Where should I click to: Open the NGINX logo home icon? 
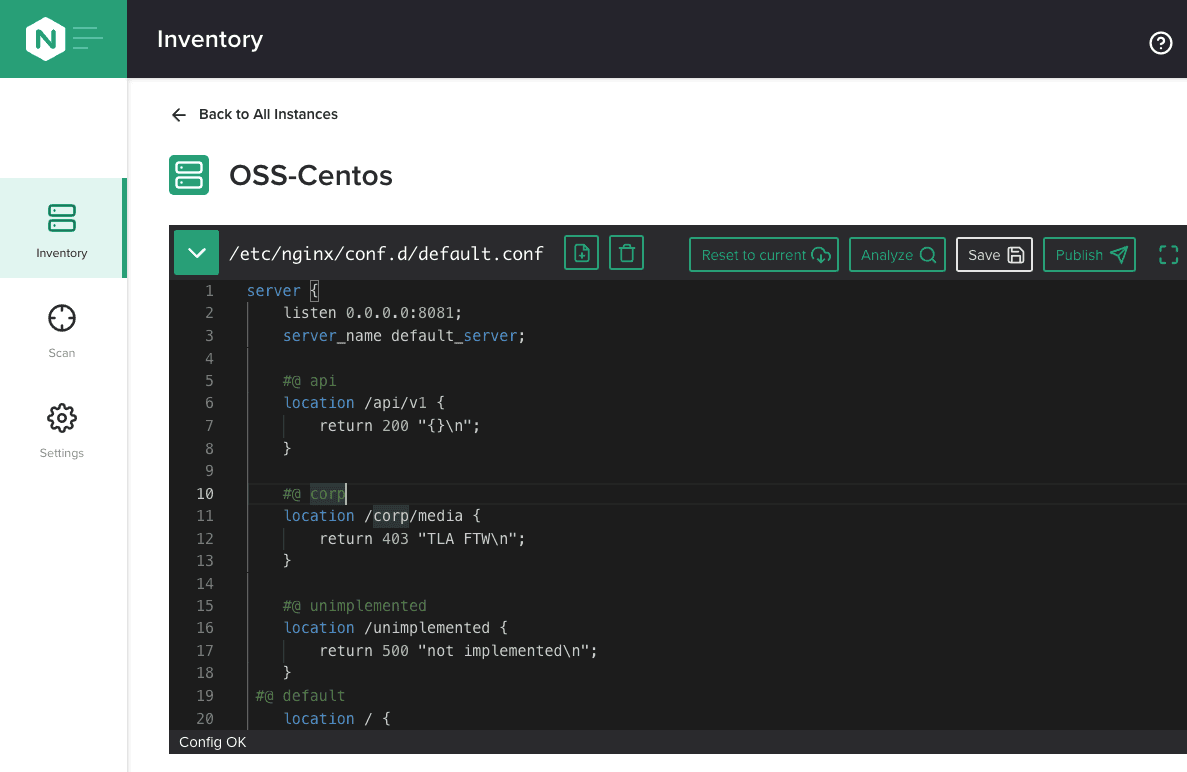tap(45, 38)
